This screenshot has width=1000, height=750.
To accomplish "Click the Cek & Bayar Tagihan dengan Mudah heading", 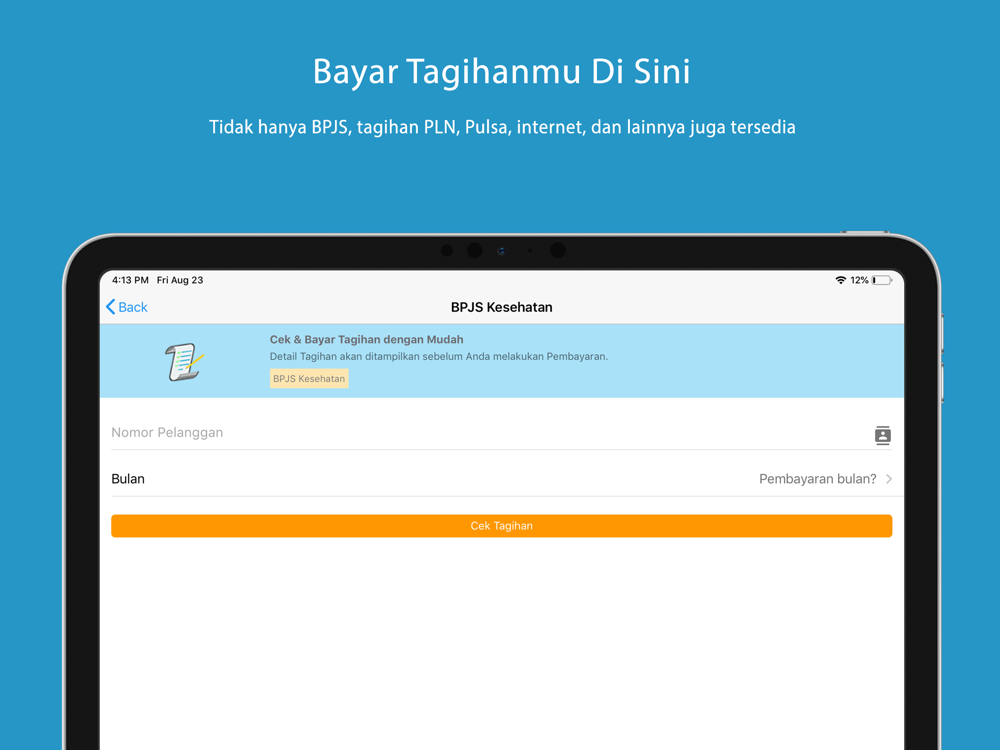I will click(x=366, y=339).
